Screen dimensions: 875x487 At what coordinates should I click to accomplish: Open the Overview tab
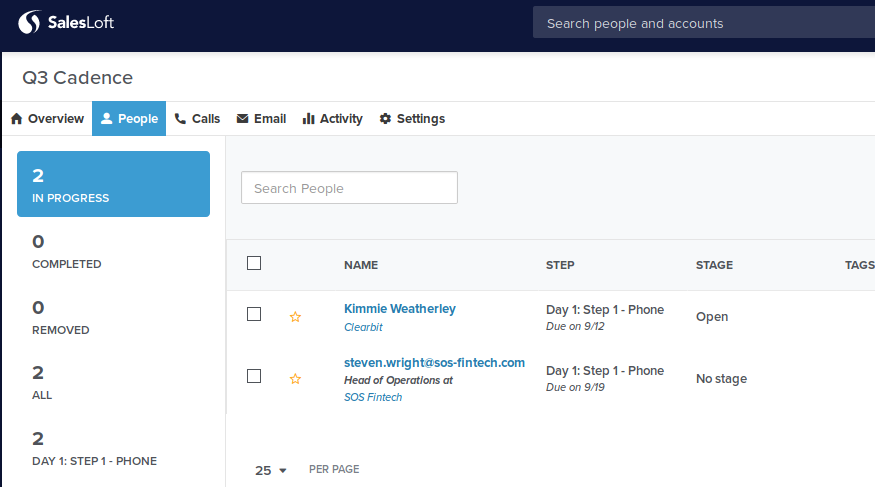coord(47,118)
